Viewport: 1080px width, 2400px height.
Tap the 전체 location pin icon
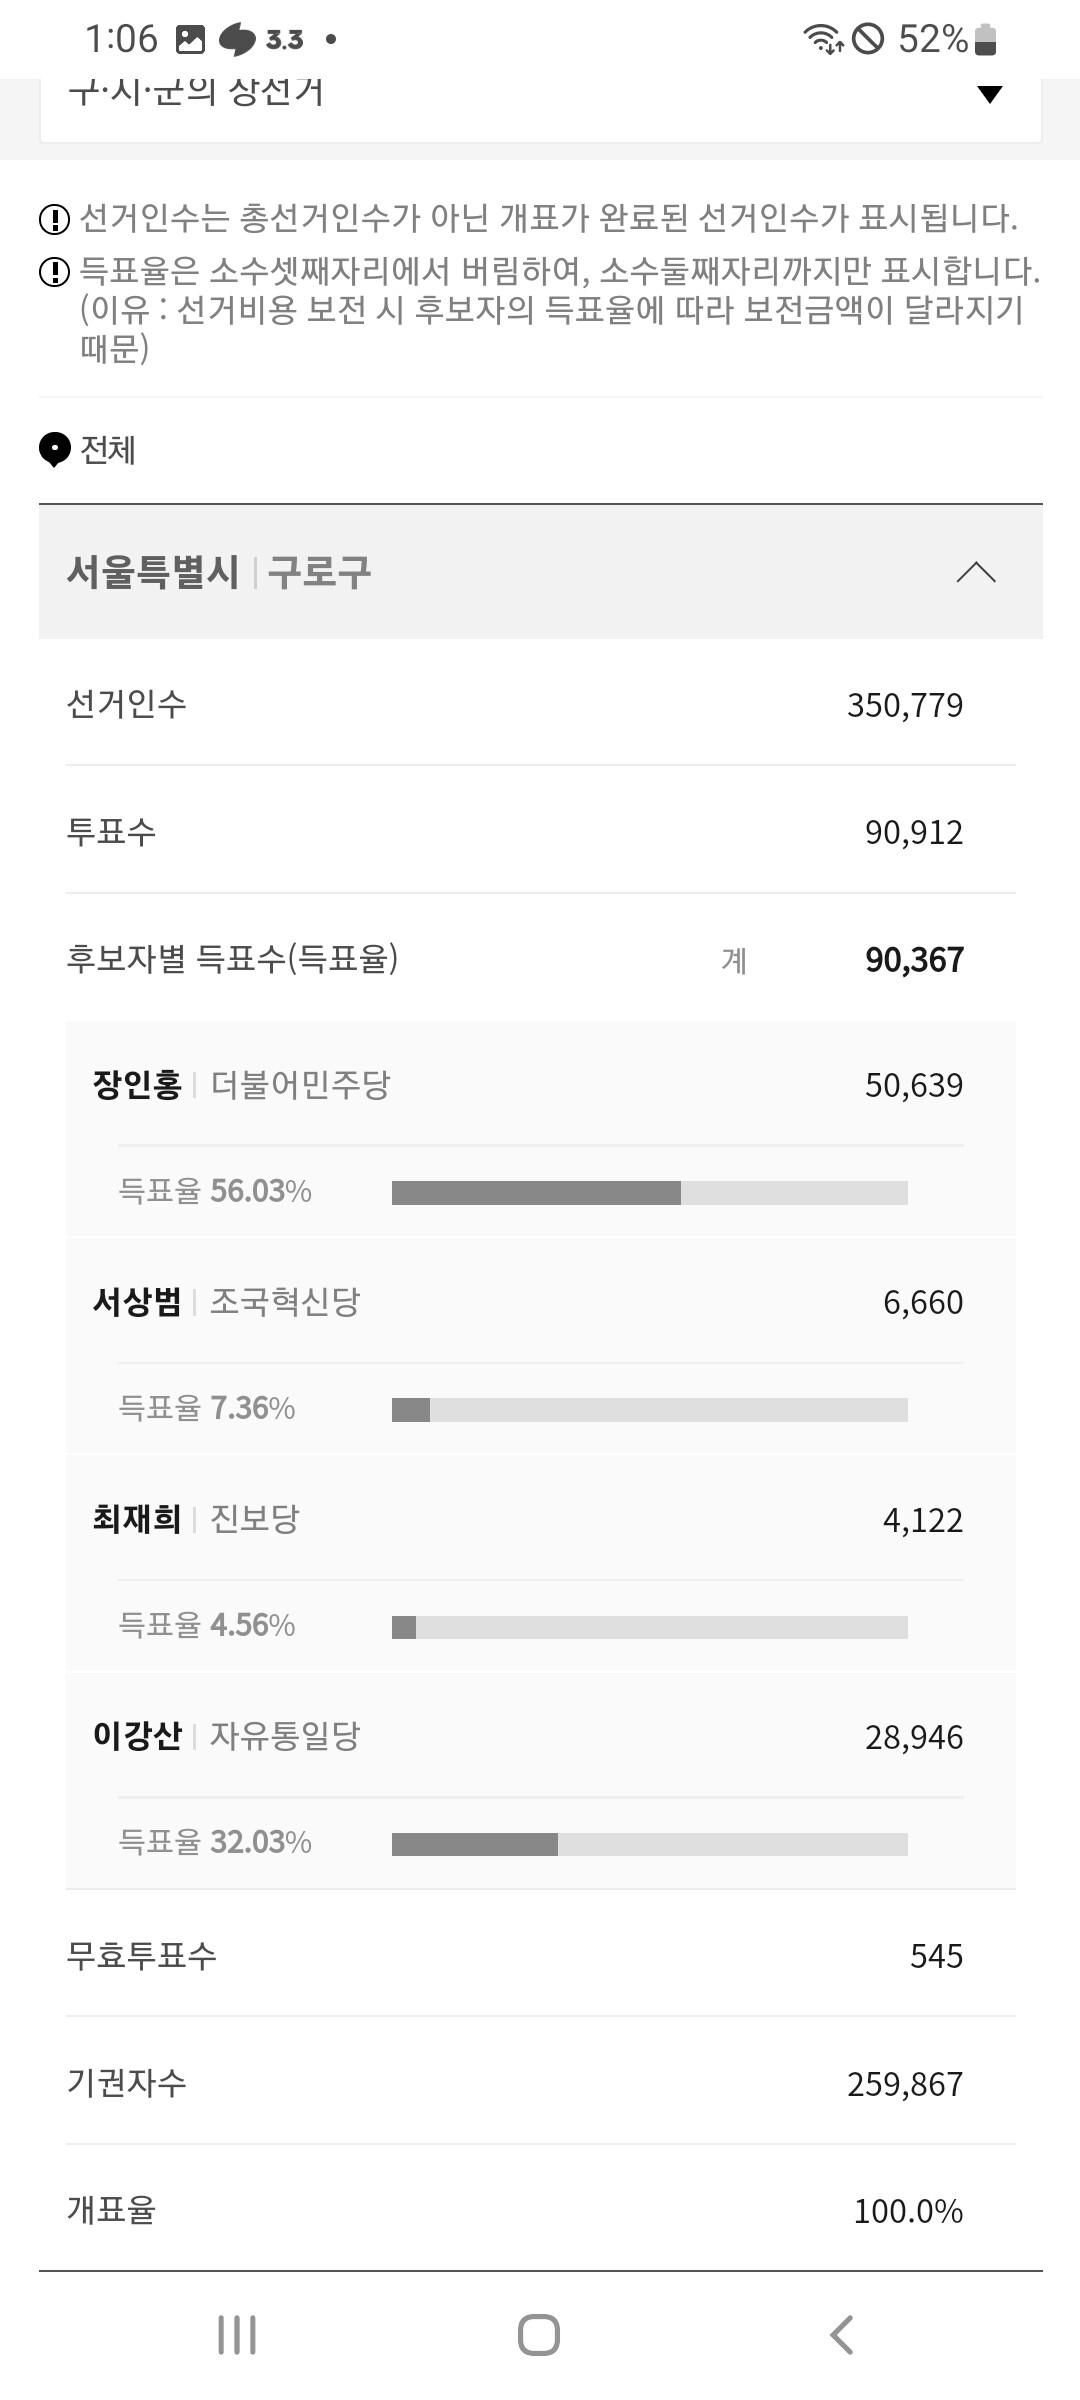click(x=54, y=450)
